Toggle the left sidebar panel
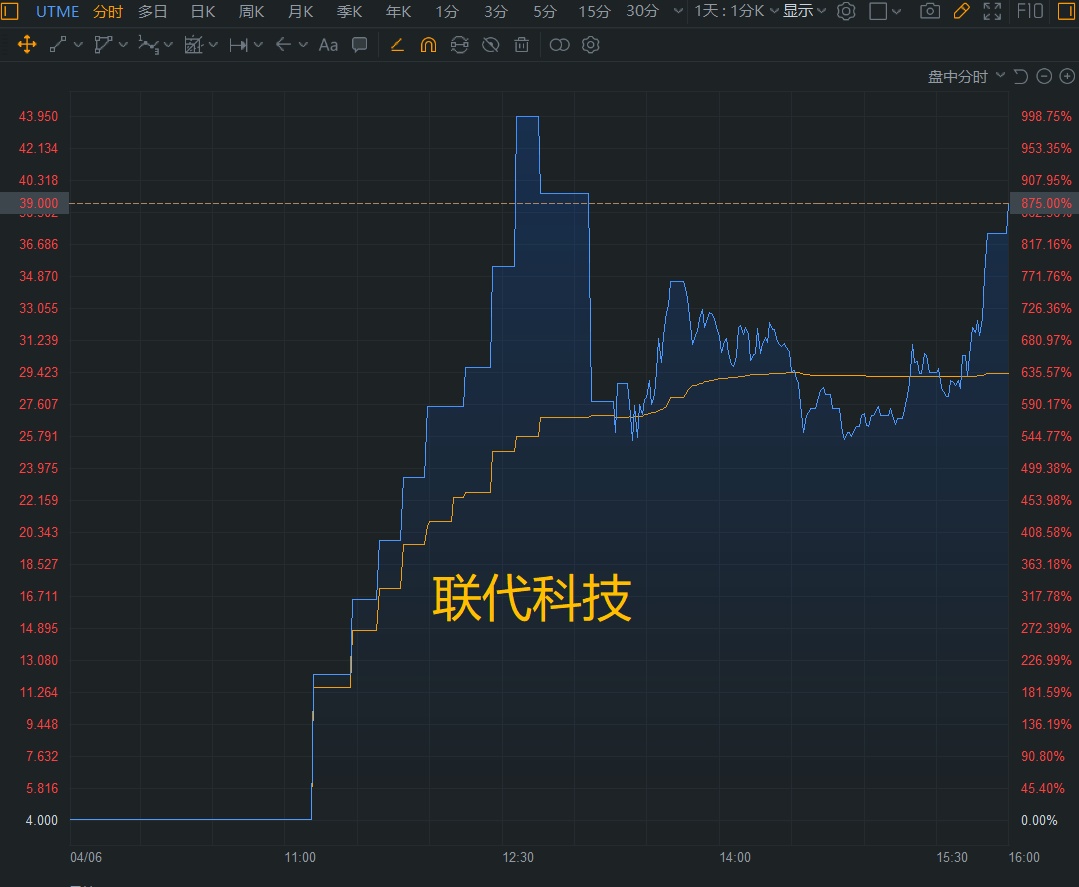1079x887 pixels. [10, 11]
